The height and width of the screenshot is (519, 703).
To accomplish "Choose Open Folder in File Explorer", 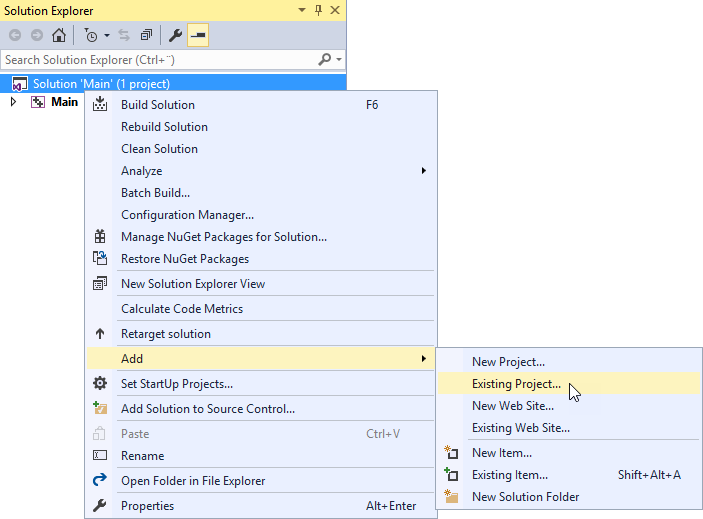I will click(193, 481).
